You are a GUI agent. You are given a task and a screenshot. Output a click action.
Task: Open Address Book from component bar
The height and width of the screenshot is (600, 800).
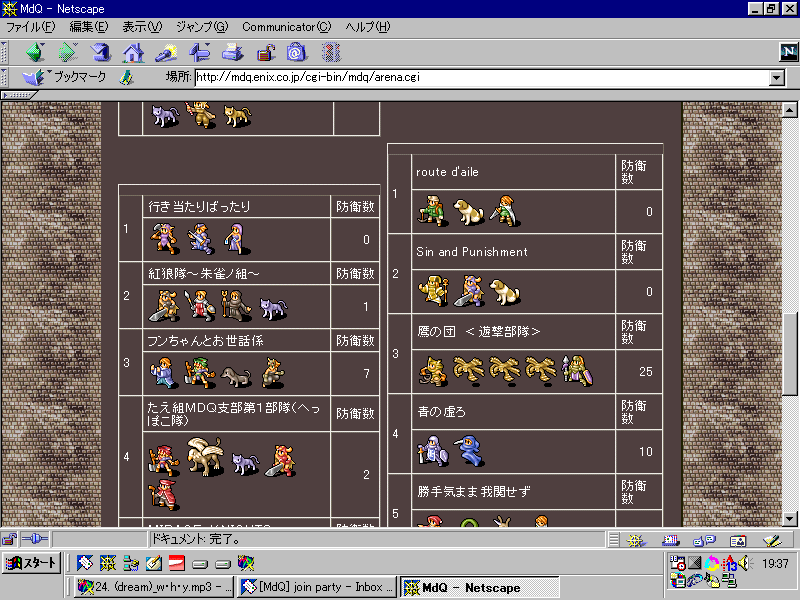(738, 540)
